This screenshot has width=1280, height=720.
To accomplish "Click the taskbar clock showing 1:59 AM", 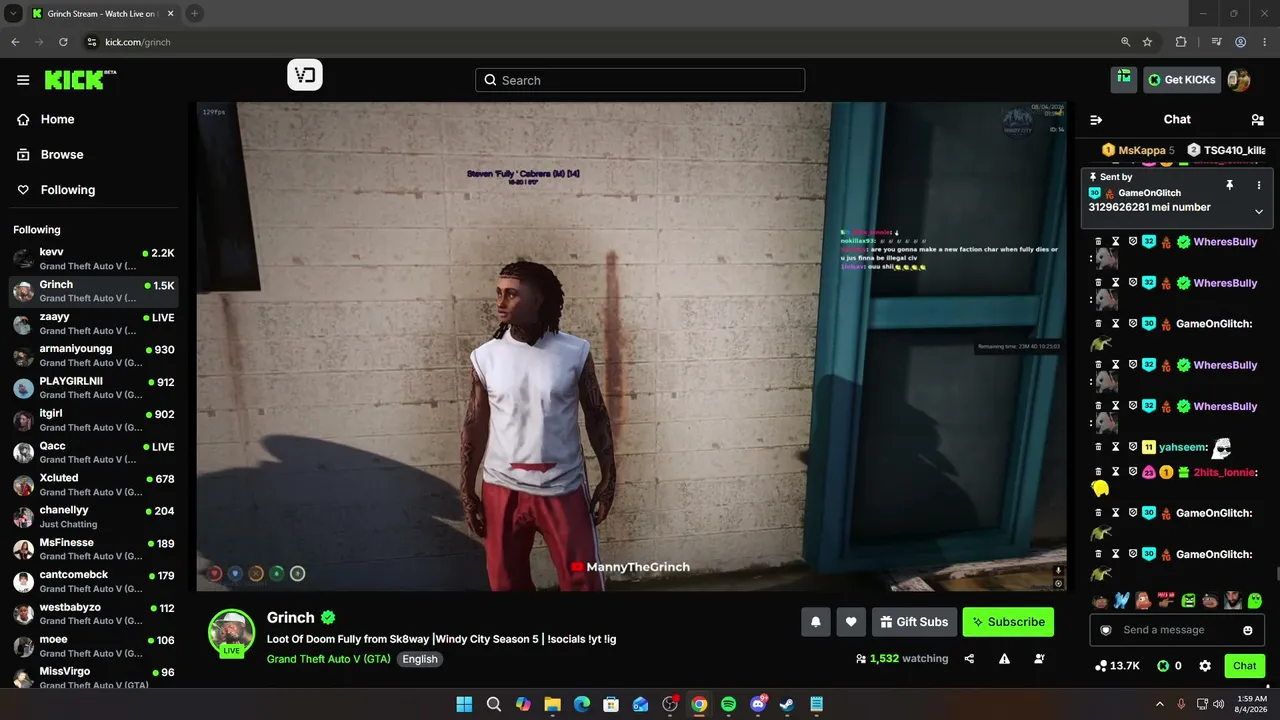I will [x=1252, y=704].
